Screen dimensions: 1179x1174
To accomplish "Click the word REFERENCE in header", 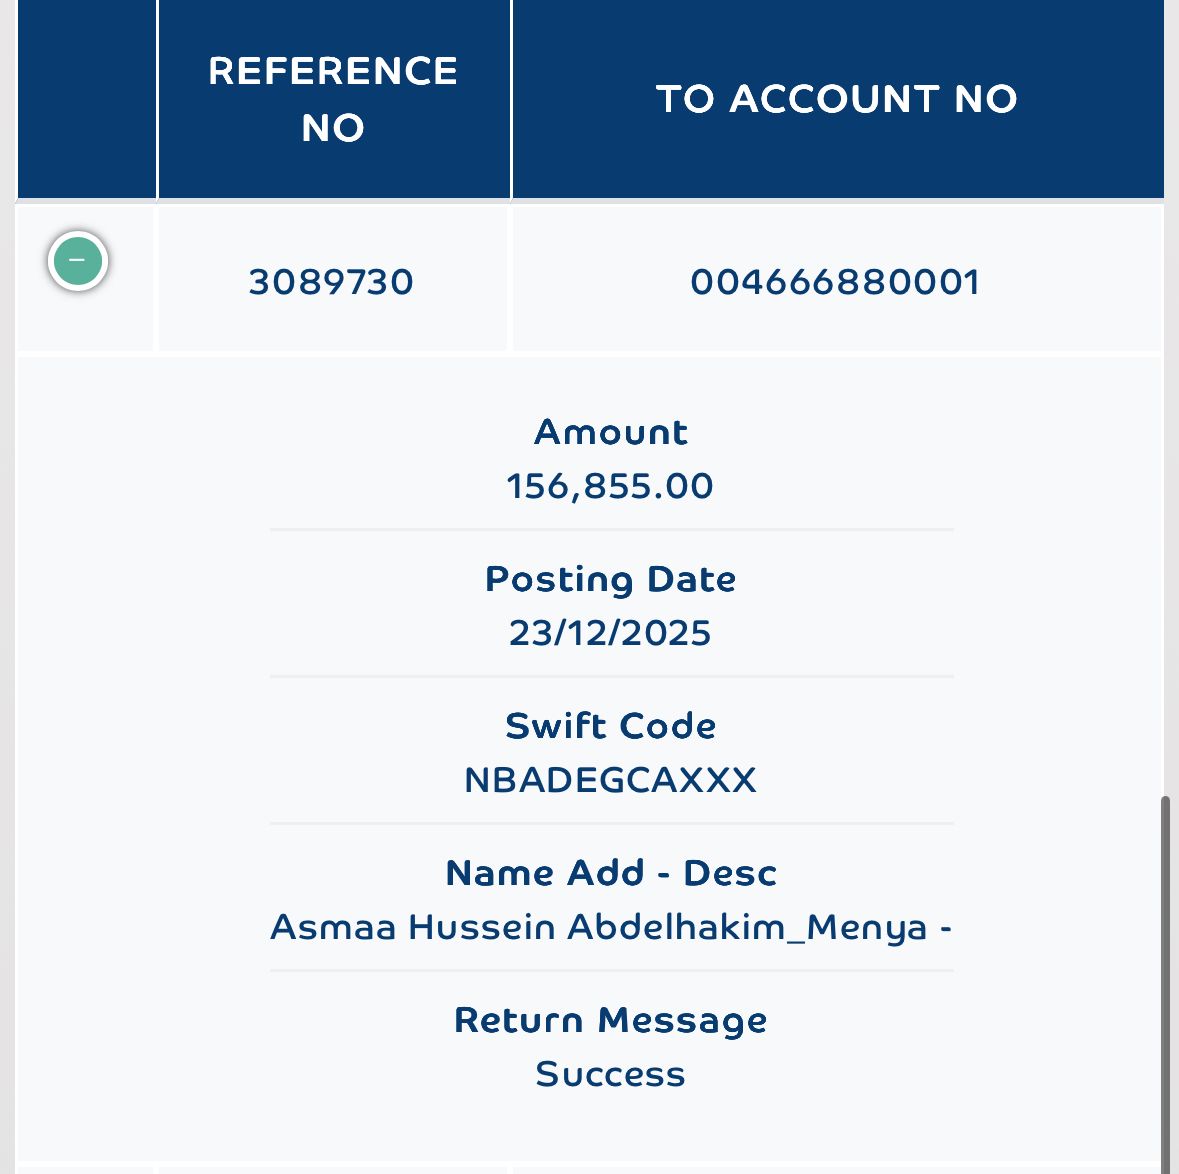I will (x=333, y=71).
